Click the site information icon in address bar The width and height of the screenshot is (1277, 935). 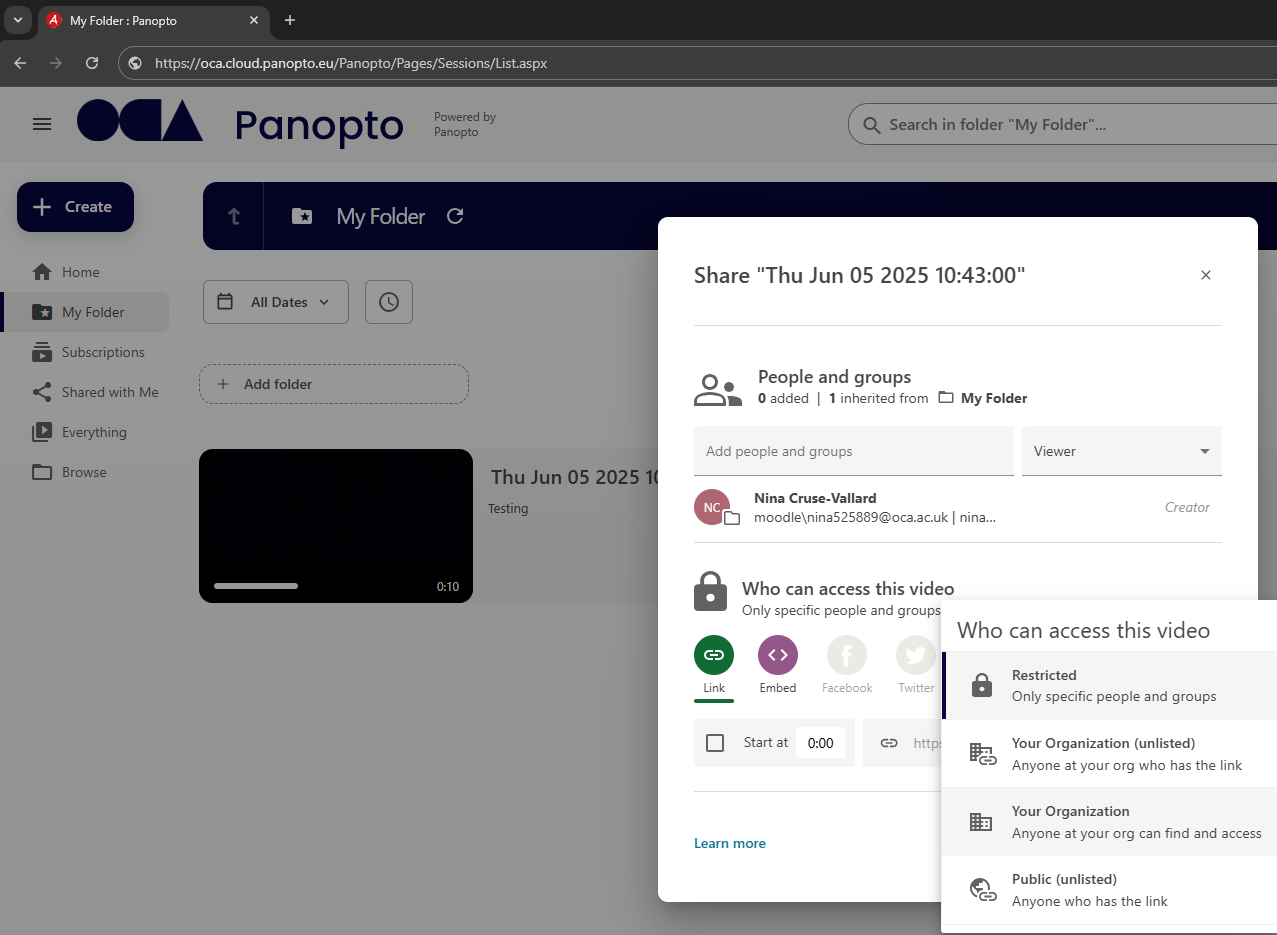tap(135, 63)
